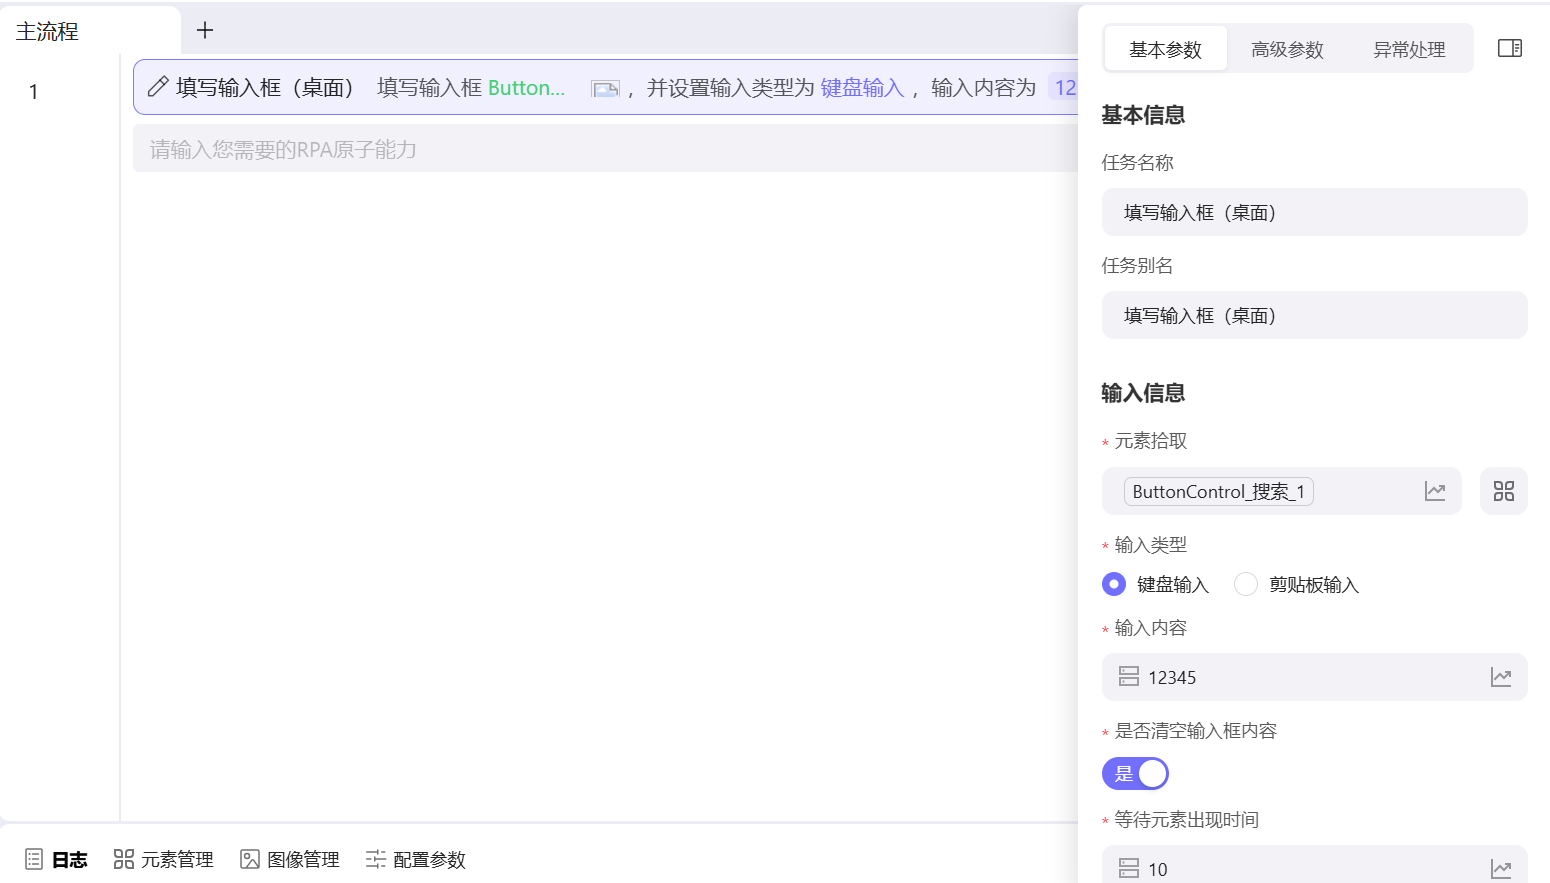Screen dimensions: 1550x883
Task: Open the screenshot preview icon in the step card
Action: (x=605, y=88)
